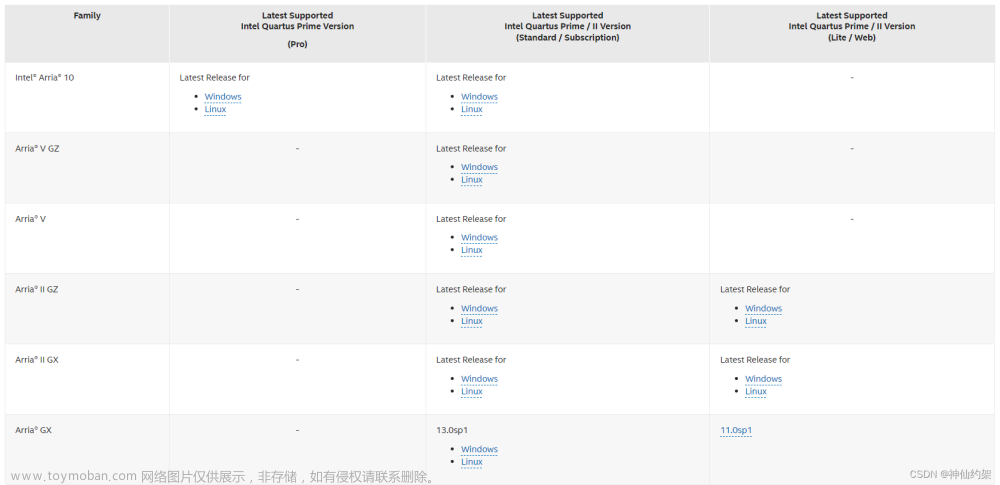Screen dimensions: 1000x485
Task: Open Windows link for Arria II GX Lite
Action: (763, 379)
